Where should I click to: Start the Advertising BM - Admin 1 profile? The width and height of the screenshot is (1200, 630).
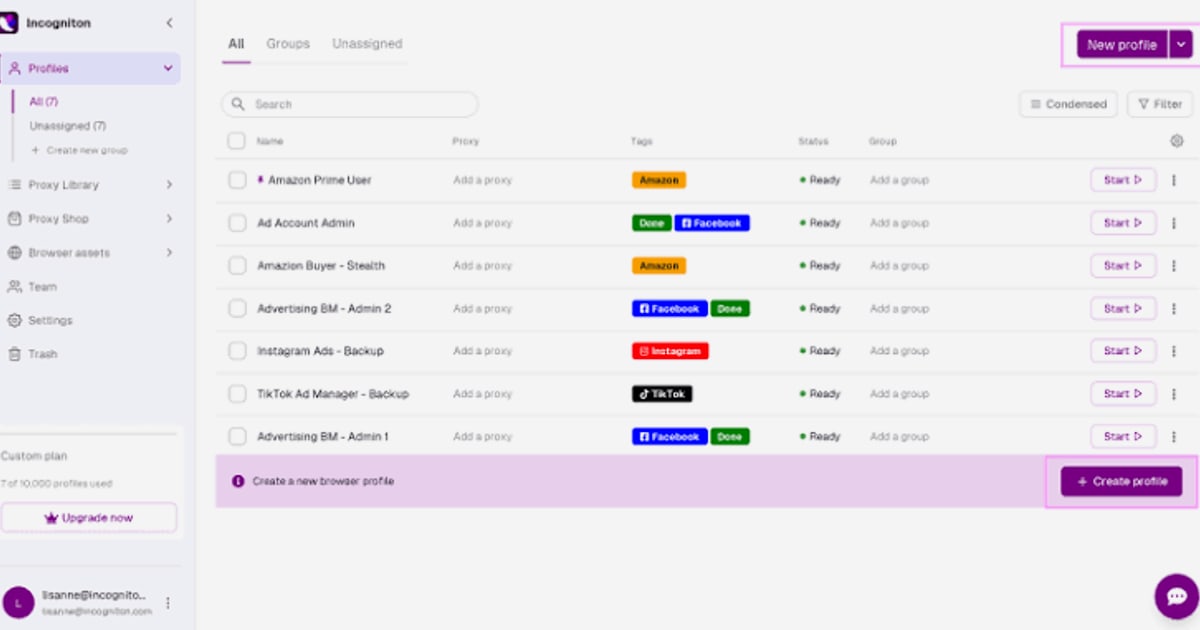[1123, 437]
